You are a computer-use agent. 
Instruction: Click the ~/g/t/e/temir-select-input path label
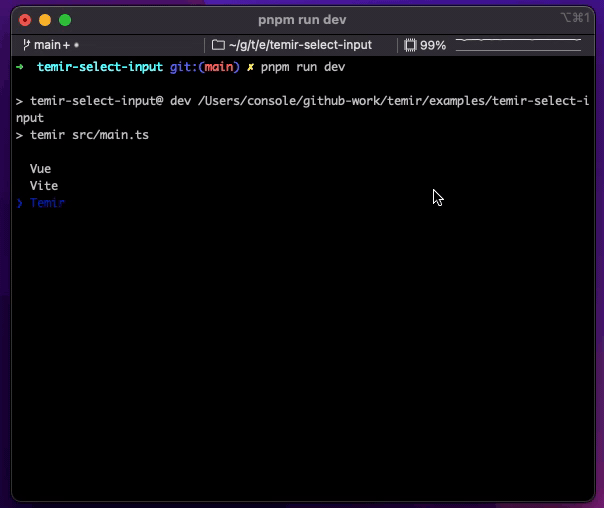(300, 45)
